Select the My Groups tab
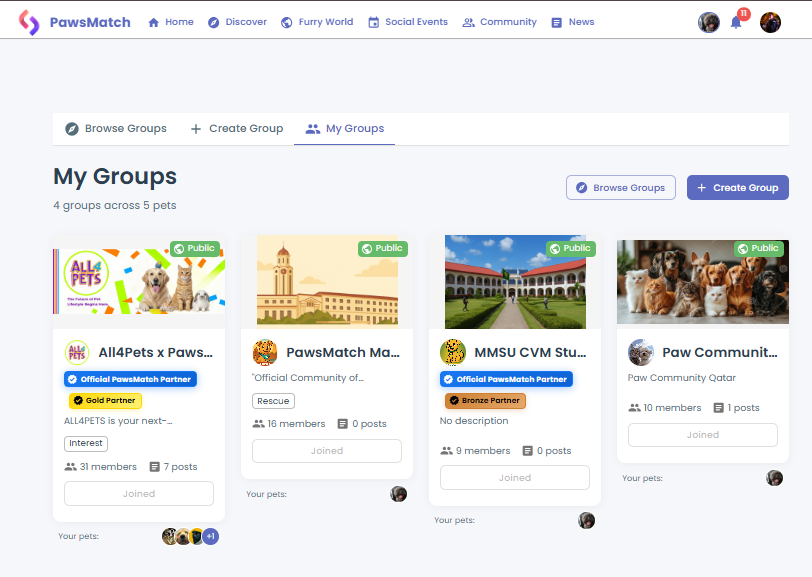The height and width of the screenshot is (577, 812). tap(344, 128)
